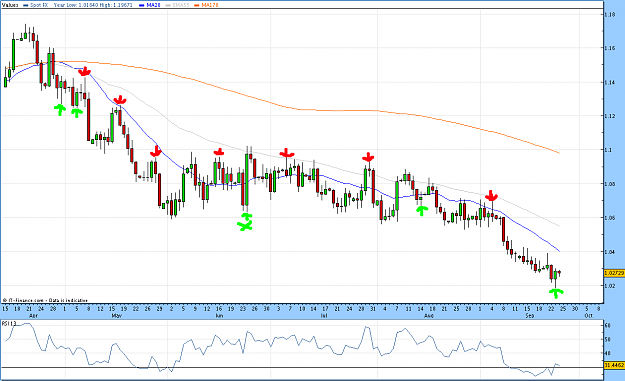625x381 pixels.
Task: Click the 1.12 price axis label
Action: point(610,116)
